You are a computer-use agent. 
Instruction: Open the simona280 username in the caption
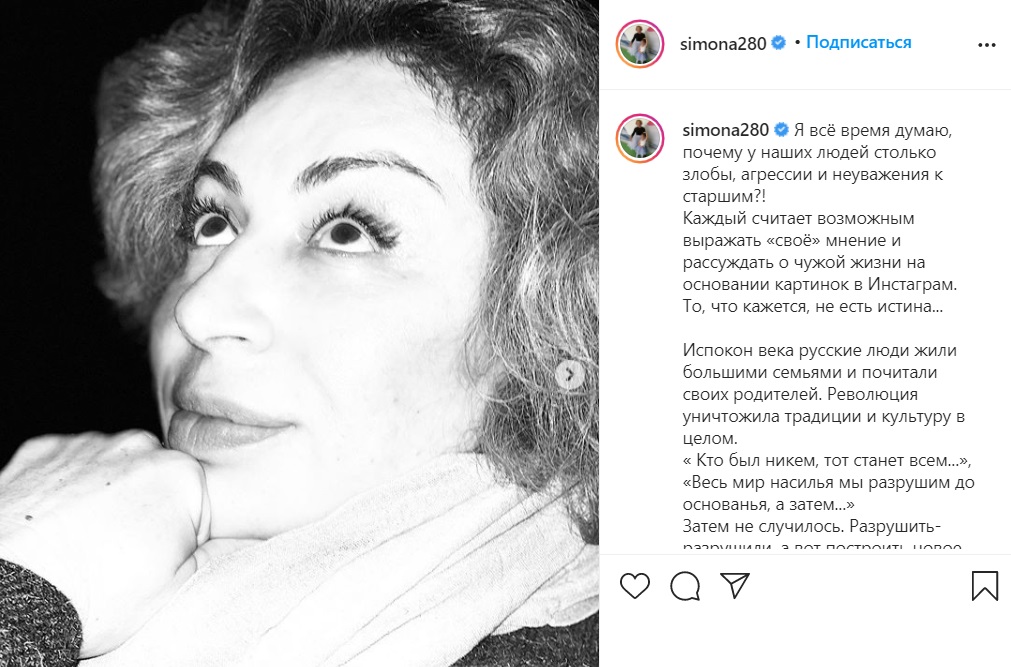tap(725, 130)
